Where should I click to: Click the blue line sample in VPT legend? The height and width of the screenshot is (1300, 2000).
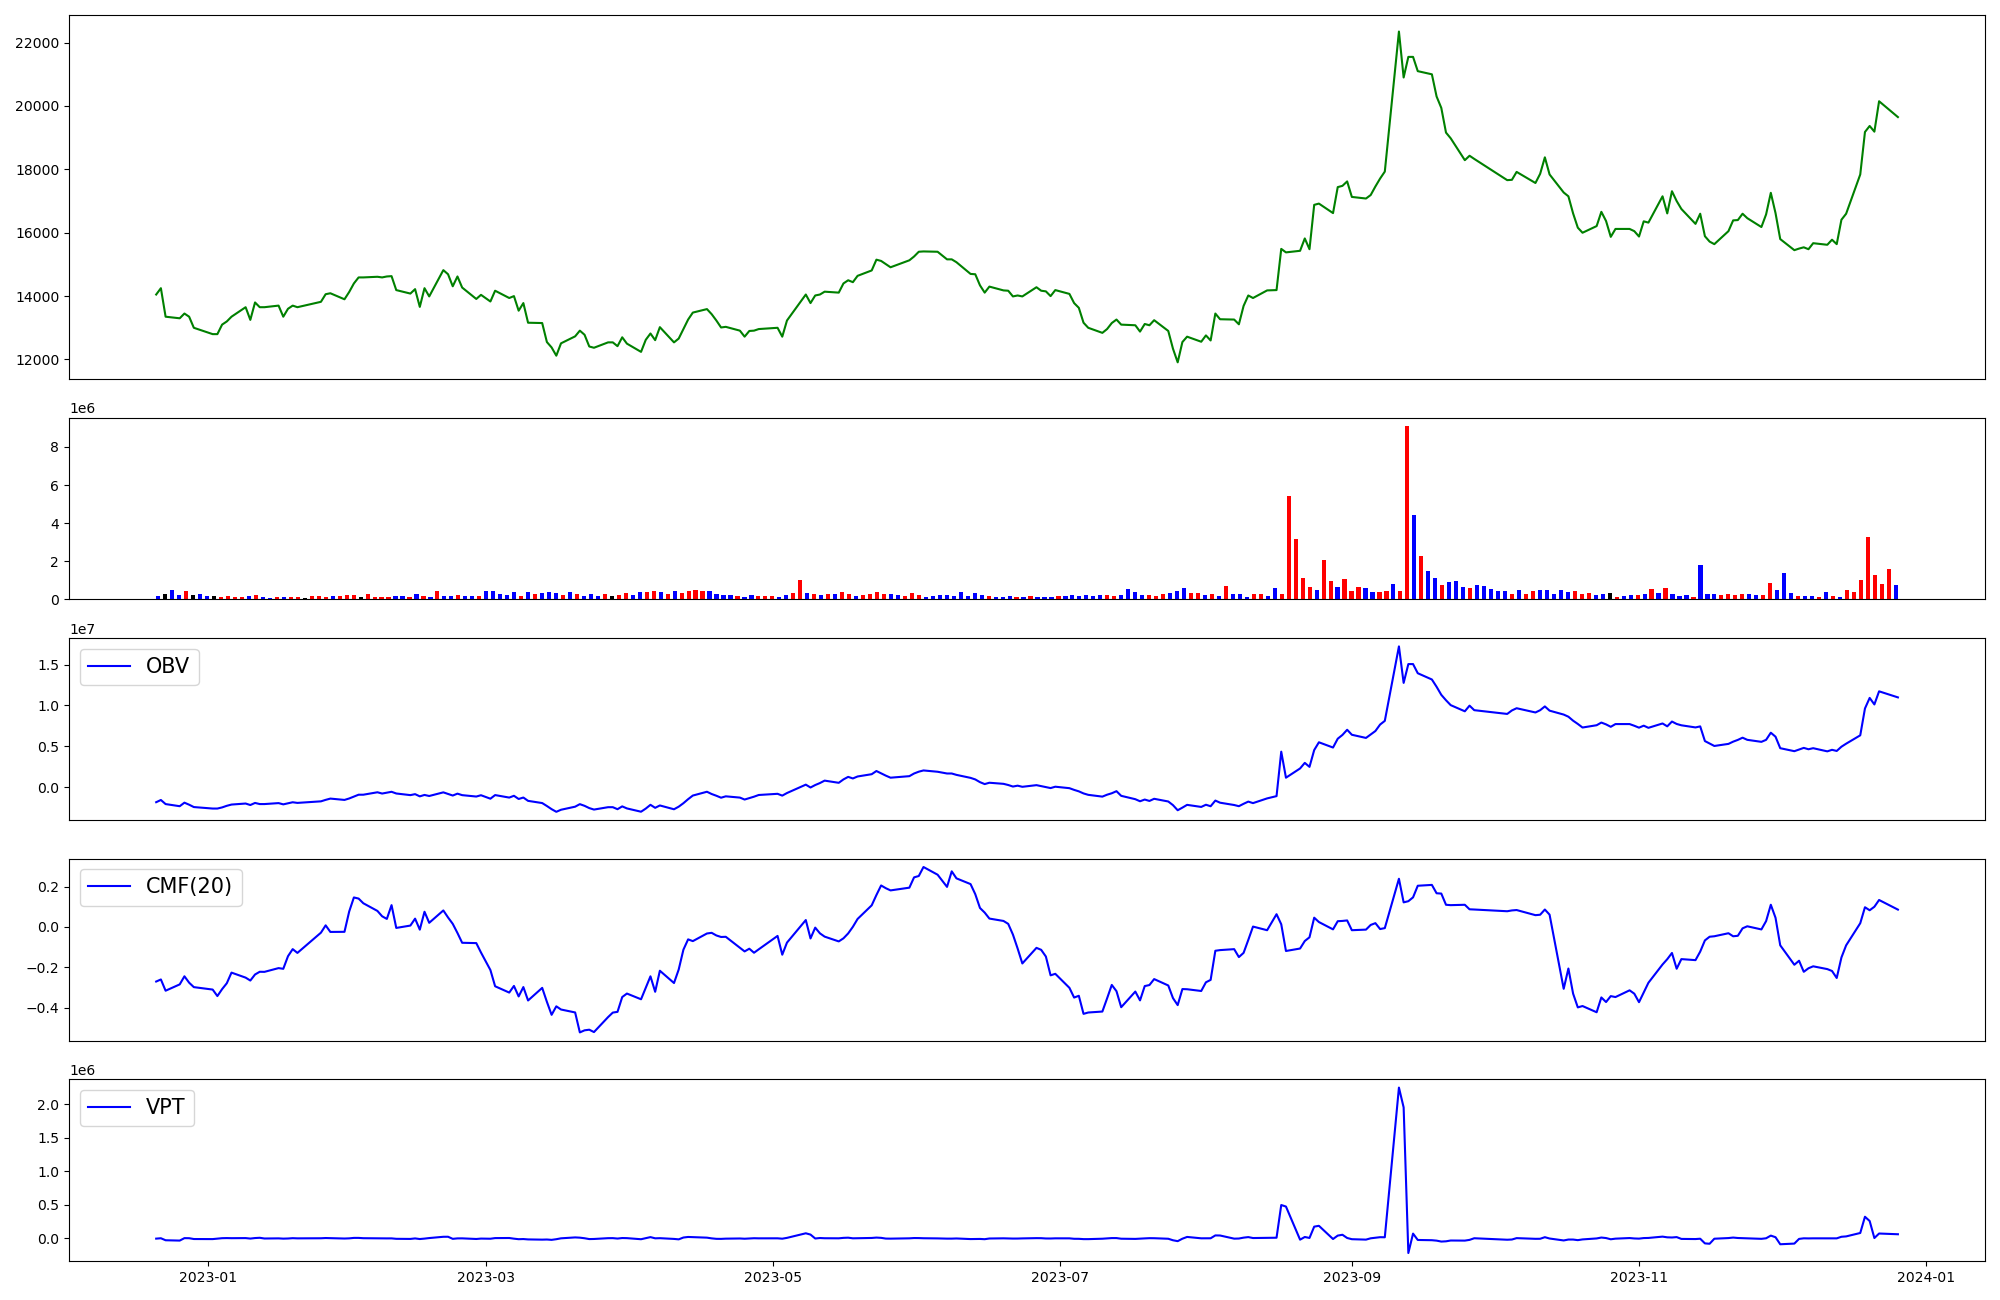coord(110,1107)
